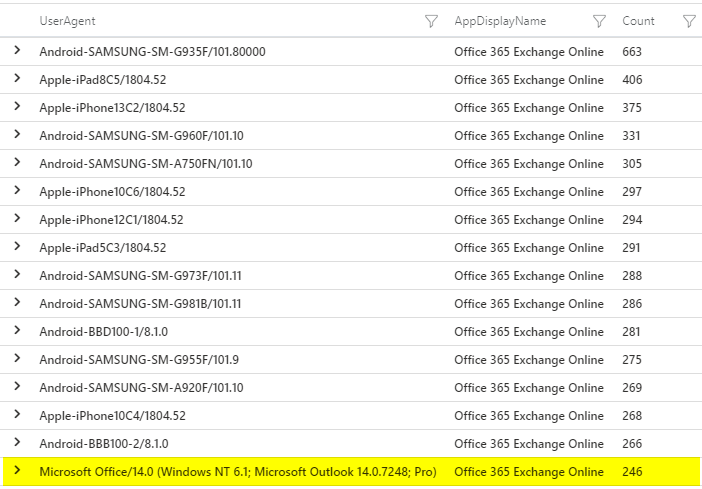702x489 pixels.
Task: Select the Apple-iPhone10C4/1804.52 user agent text
Action: click(x=112, y=416)
